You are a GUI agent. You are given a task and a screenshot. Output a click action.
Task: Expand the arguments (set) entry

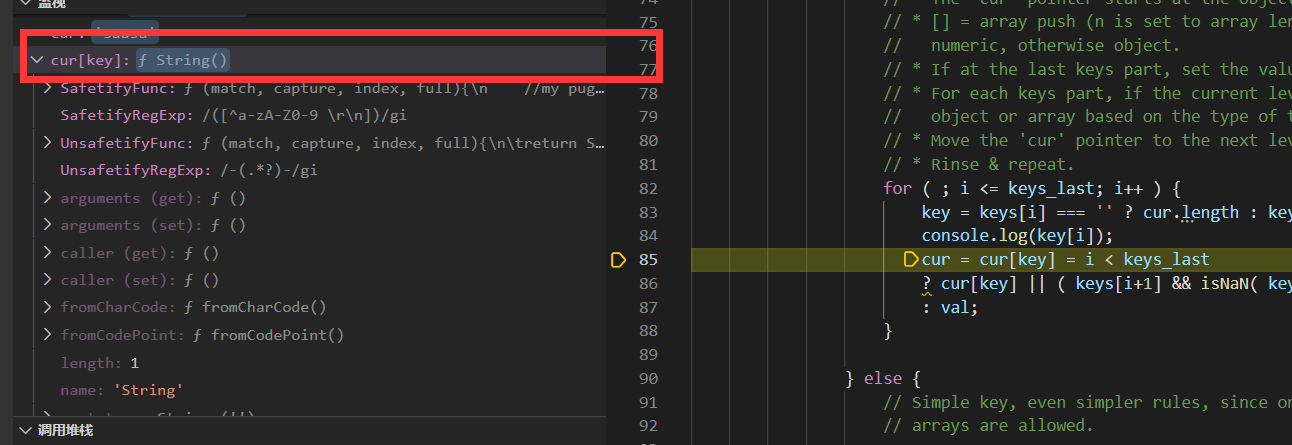[47, 225]
